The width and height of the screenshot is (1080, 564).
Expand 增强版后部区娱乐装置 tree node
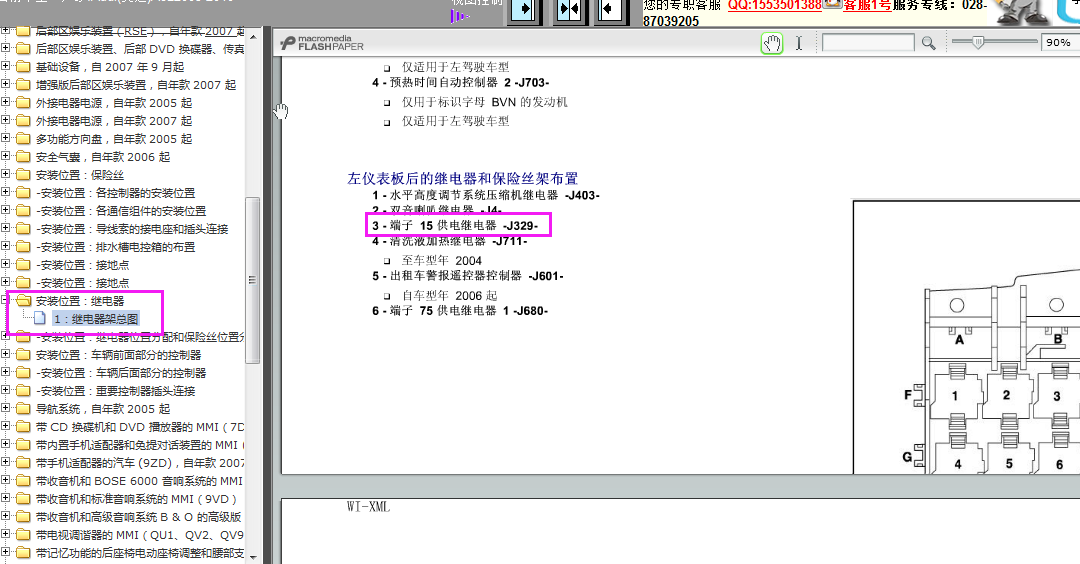[x=6, y=84]
